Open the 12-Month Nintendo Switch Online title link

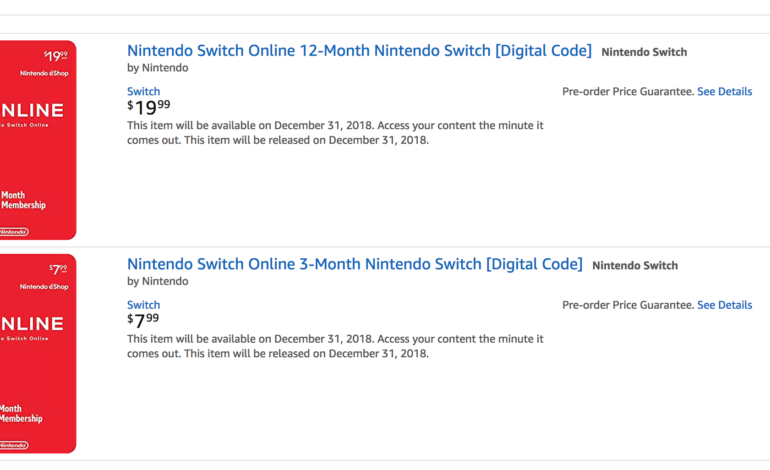359,51
